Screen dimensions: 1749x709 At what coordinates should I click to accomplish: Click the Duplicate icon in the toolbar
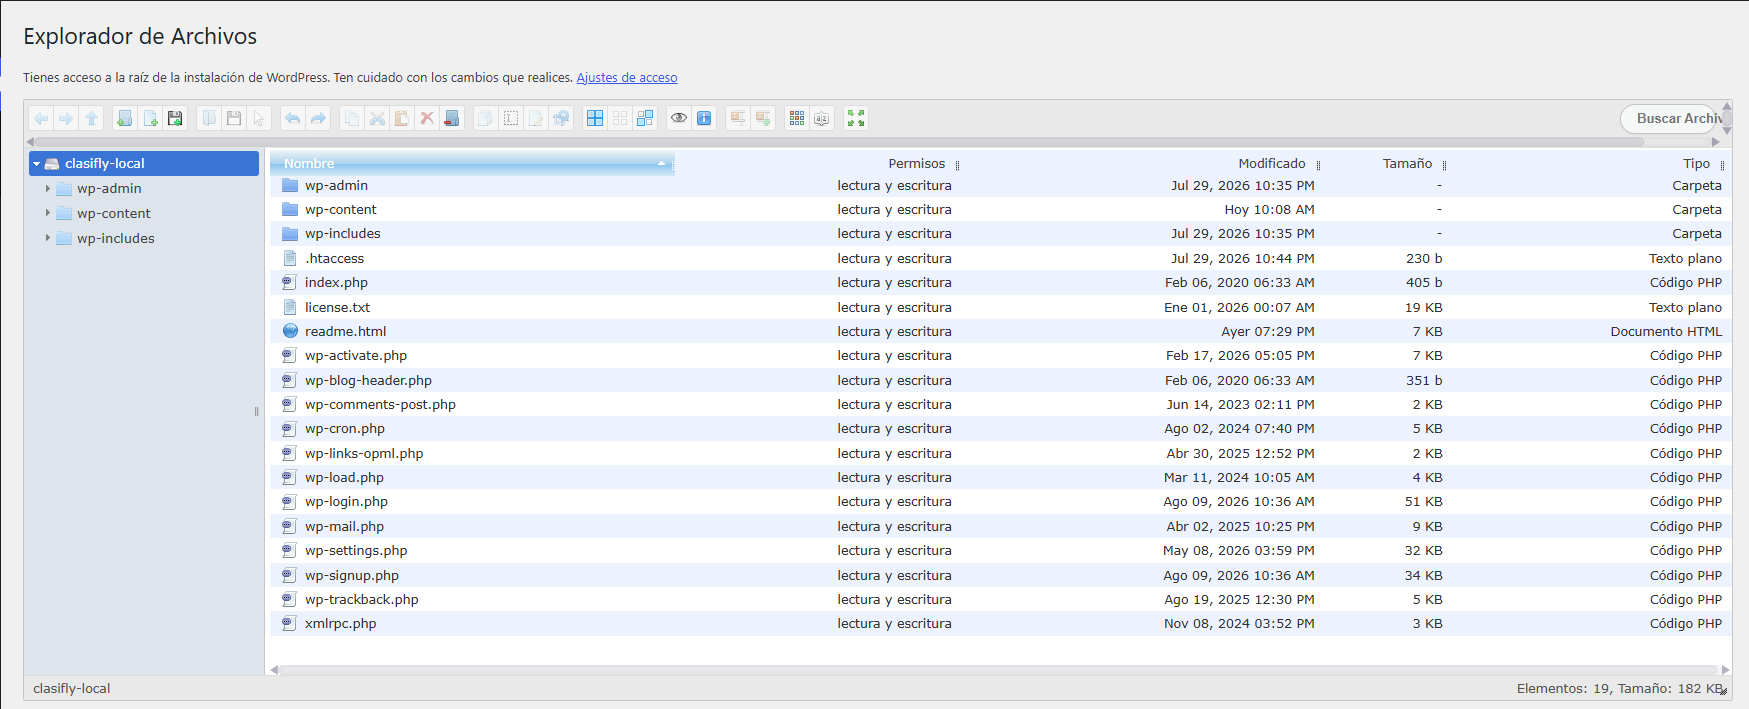[485, 118]
